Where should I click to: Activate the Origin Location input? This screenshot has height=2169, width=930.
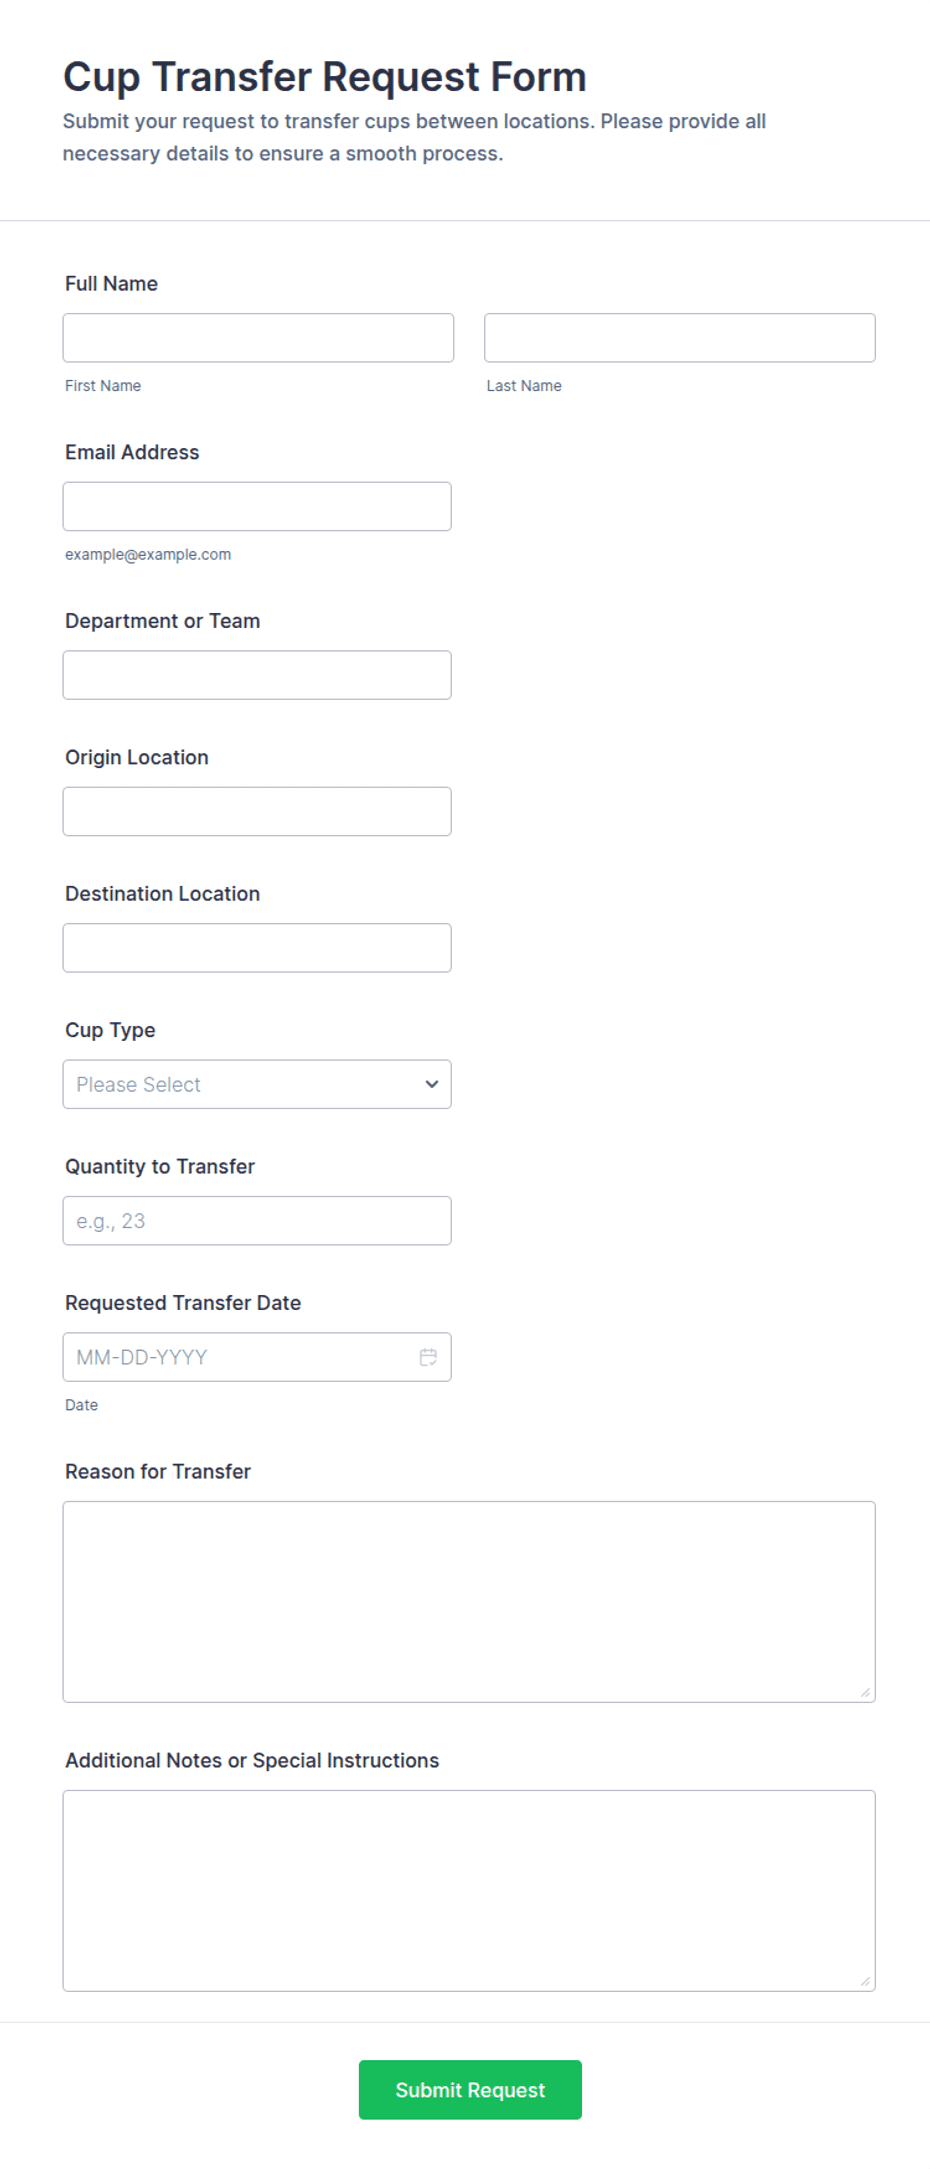pos(257,811)
